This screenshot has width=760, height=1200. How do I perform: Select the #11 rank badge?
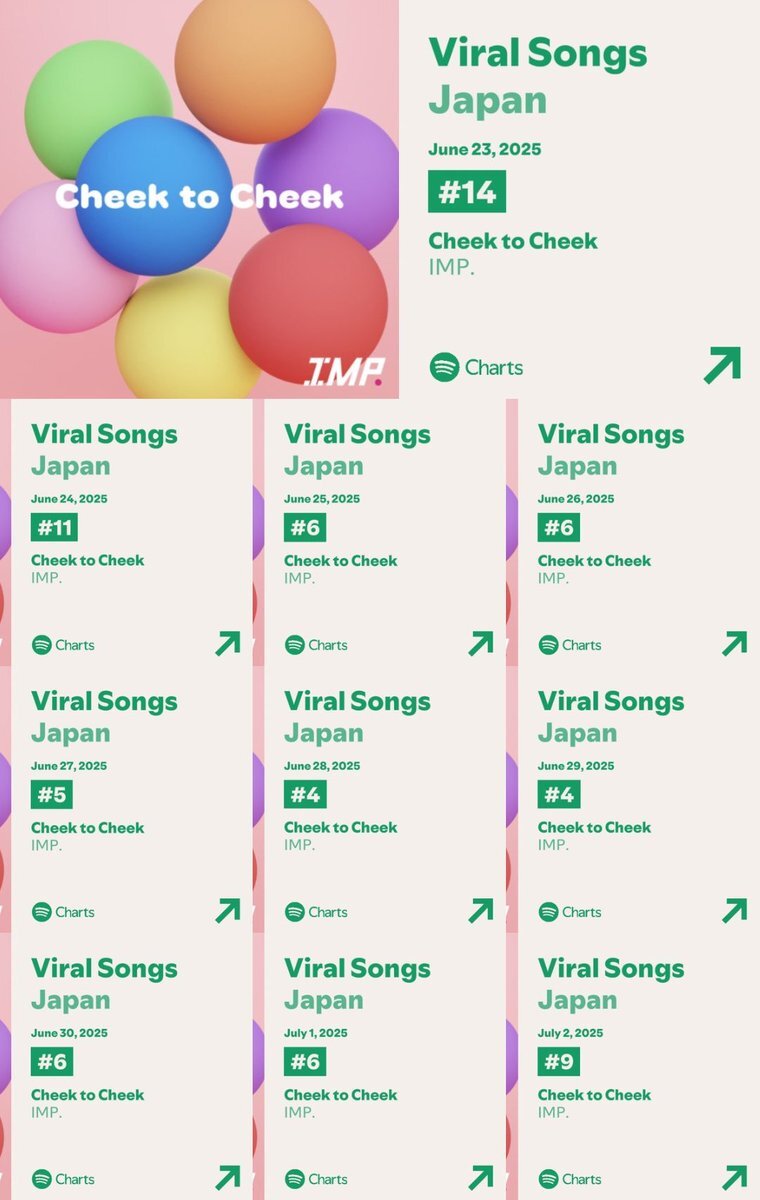(54, 527)
